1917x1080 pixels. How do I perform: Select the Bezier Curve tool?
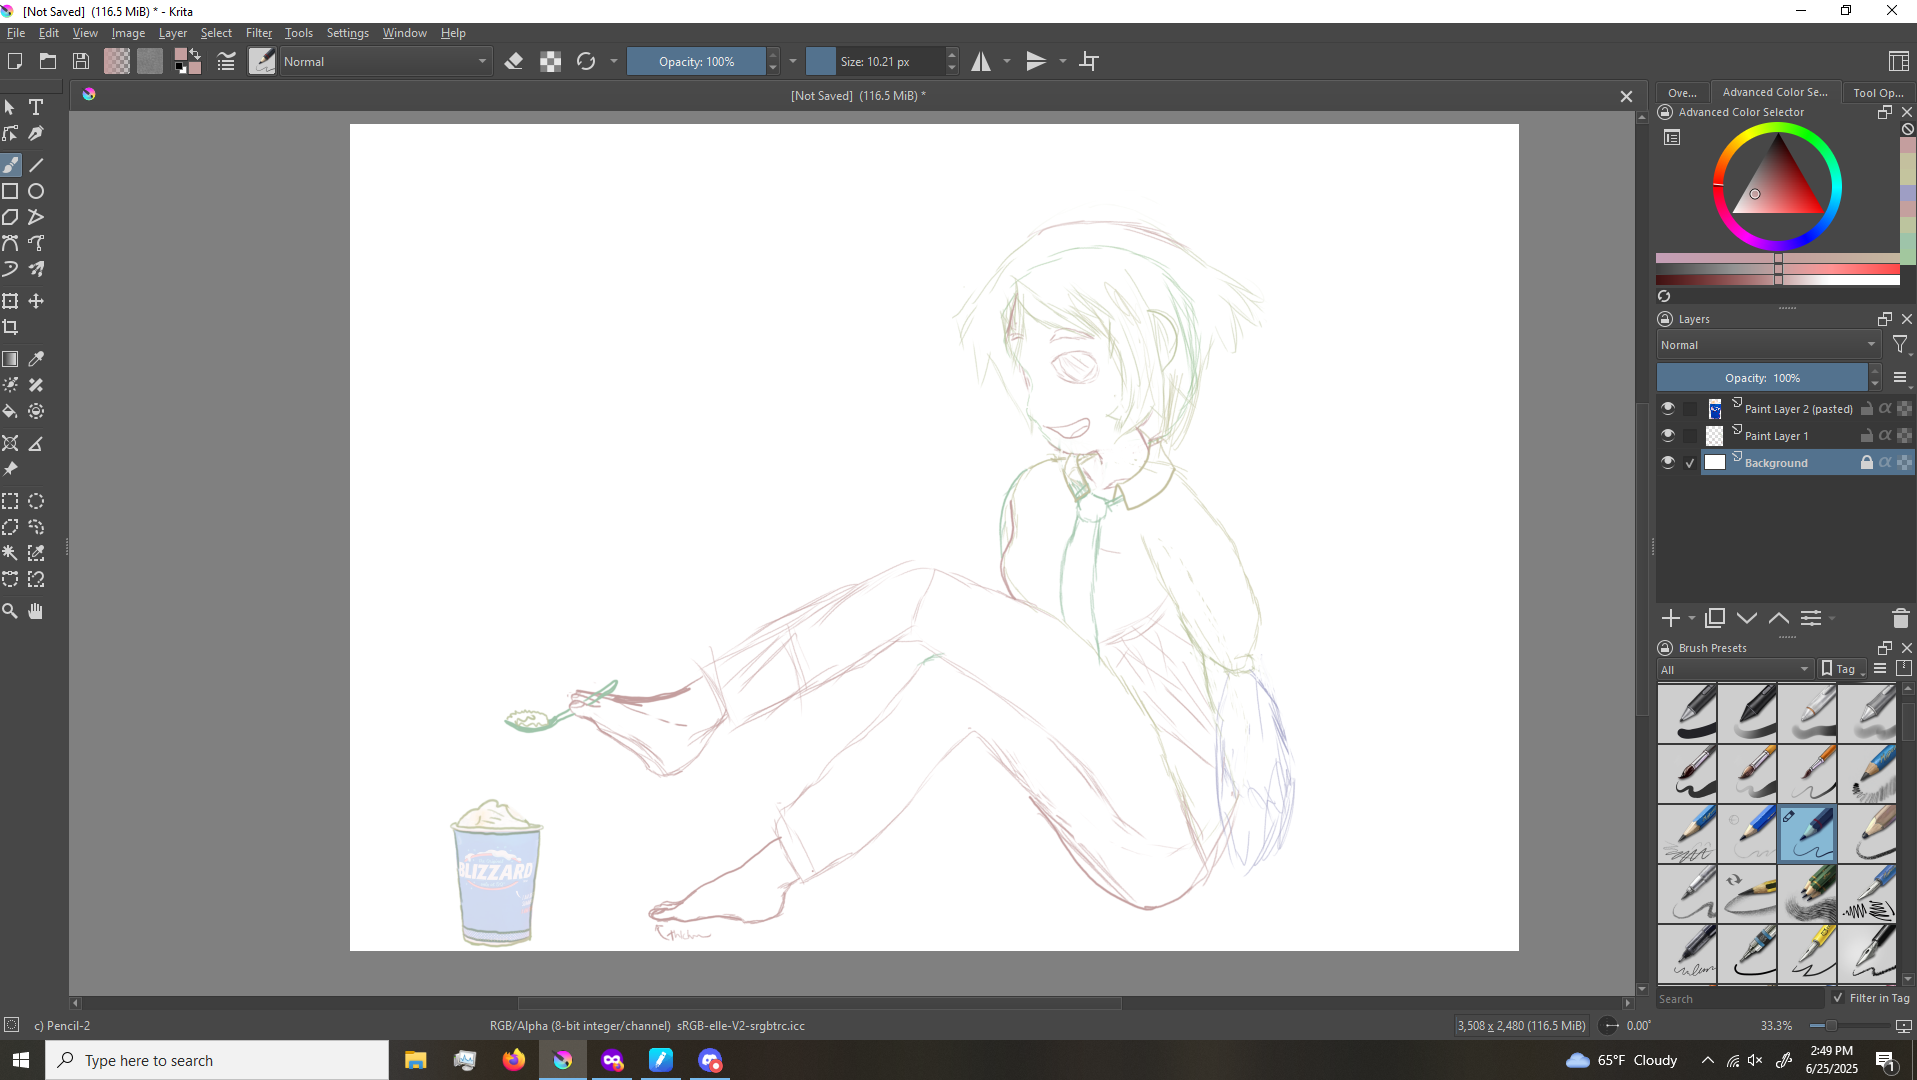(x=10, y=243)
